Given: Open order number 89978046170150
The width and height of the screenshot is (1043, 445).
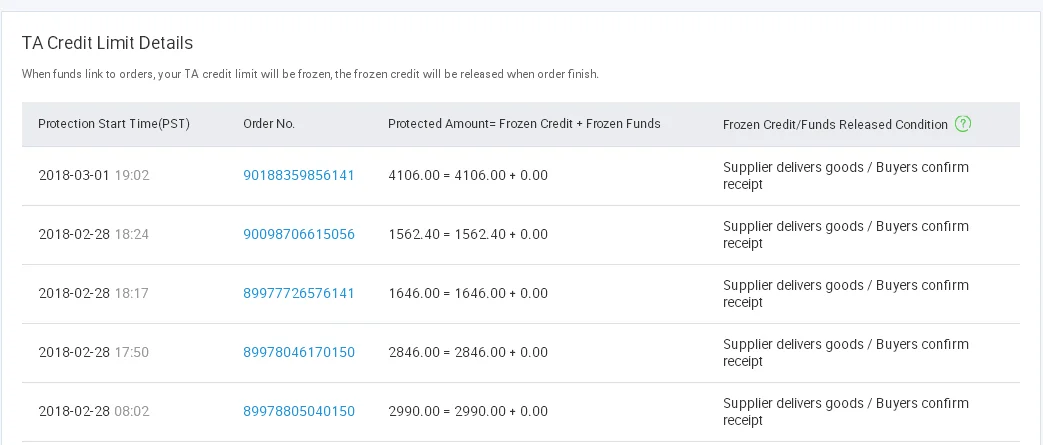Looking at the screenshot, I should click(x=298, y=353).
